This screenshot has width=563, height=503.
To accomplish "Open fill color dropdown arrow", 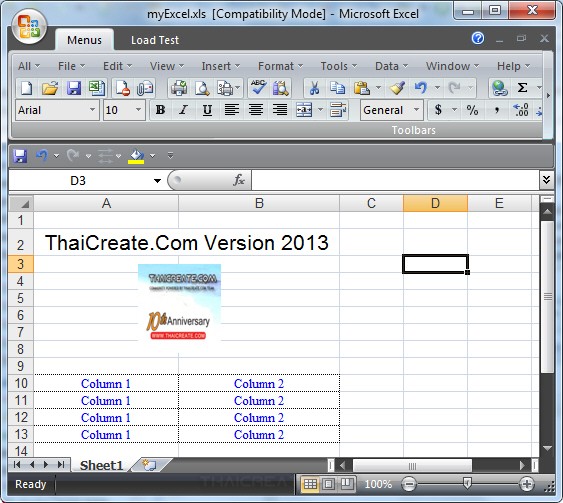I will coord(152,156).
